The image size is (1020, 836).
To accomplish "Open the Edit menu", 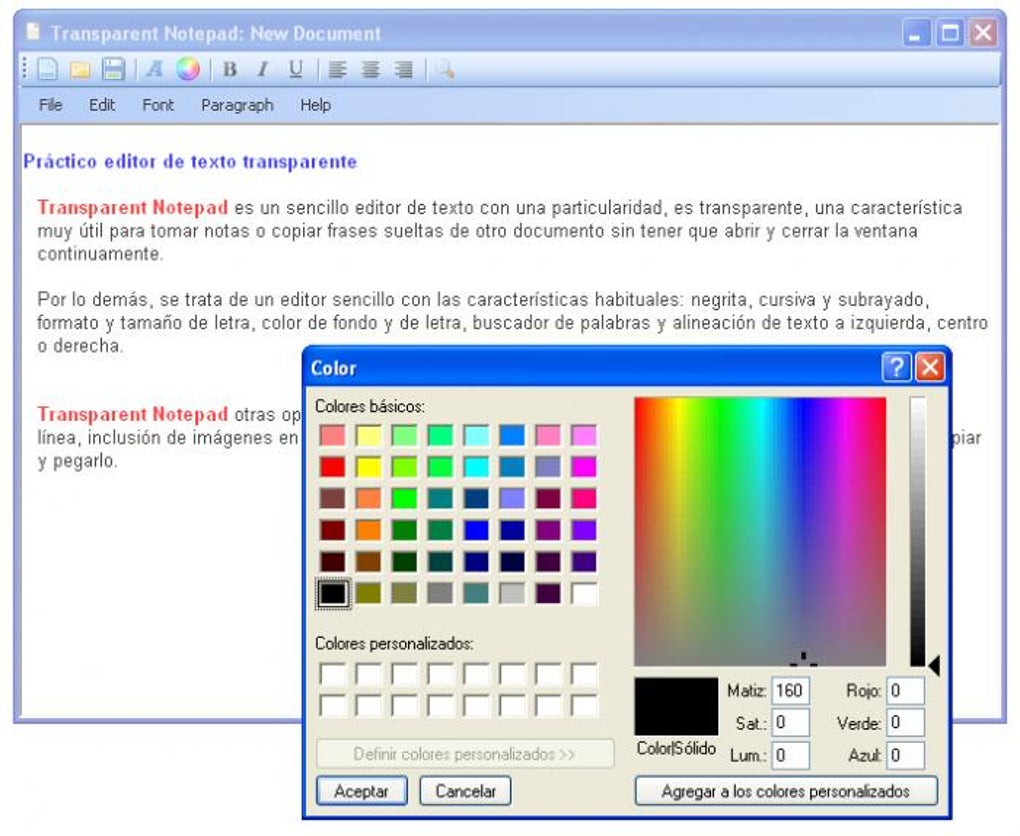I will (x=102, y=105).
